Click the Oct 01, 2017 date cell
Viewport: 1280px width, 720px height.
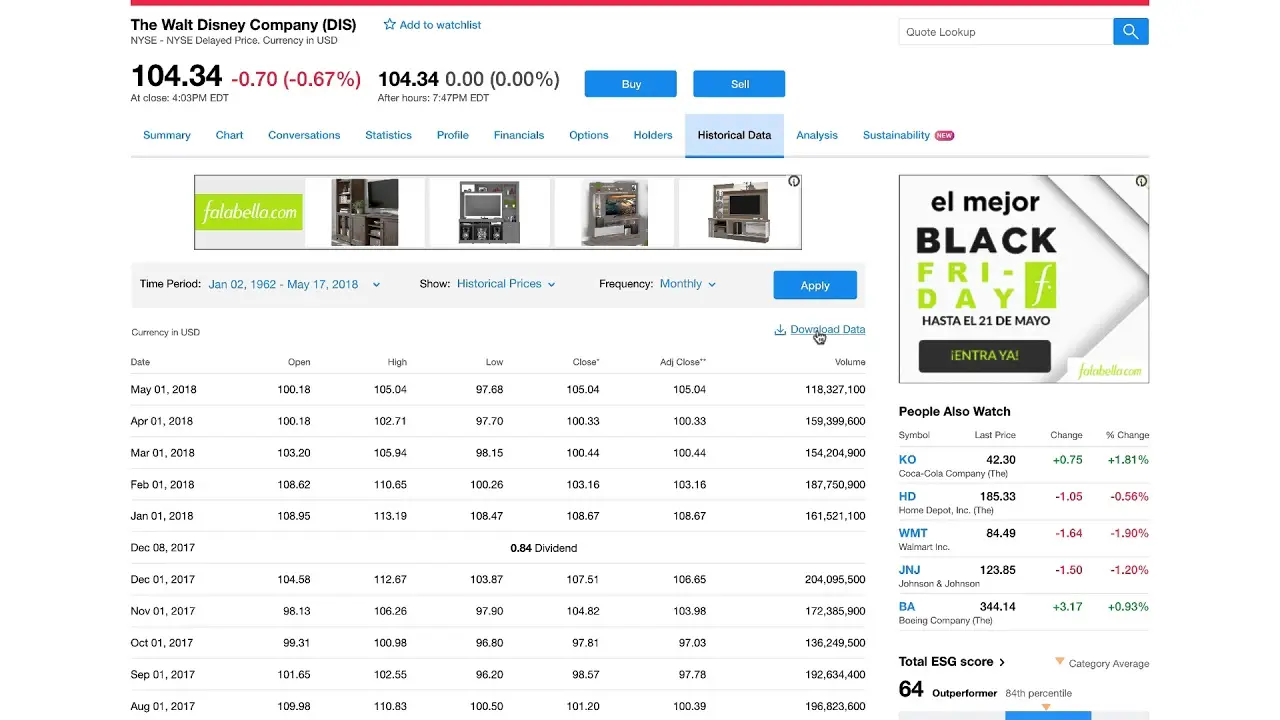[x=162, y=643]
